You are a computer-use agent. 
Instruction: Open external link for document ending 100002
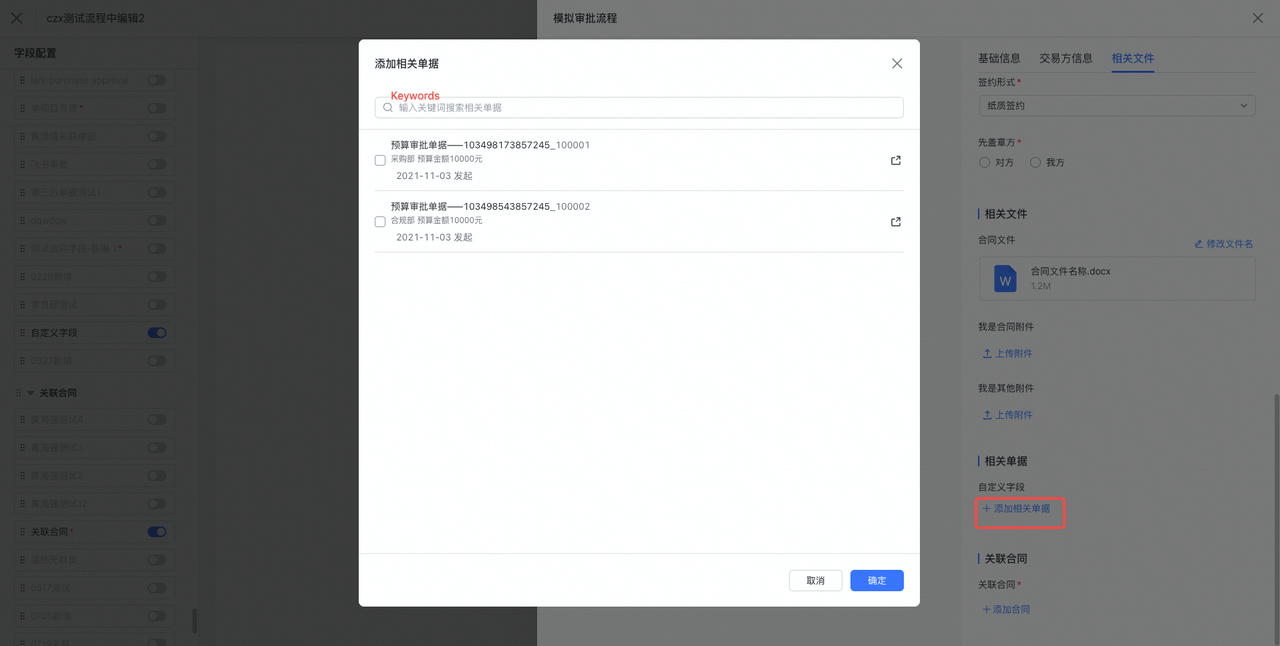[x=896, y=222]
